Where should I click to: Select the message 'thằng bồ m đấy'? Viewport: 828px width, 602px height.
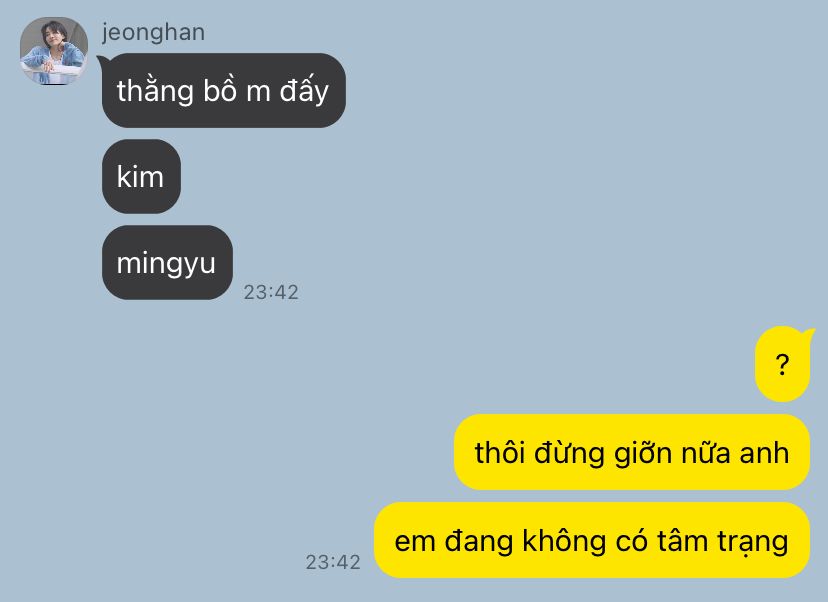pyautogui.click(x=224, y=90)
